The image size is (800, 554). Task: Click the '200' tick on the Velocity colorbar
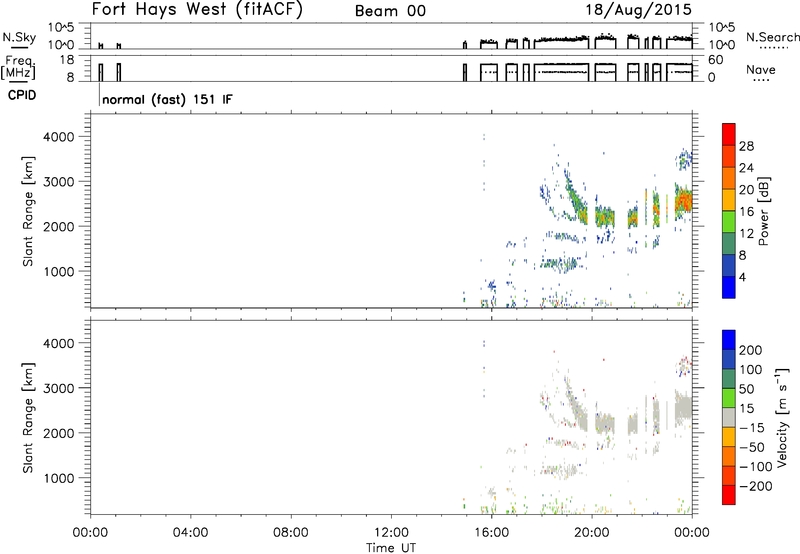(750, 350)
